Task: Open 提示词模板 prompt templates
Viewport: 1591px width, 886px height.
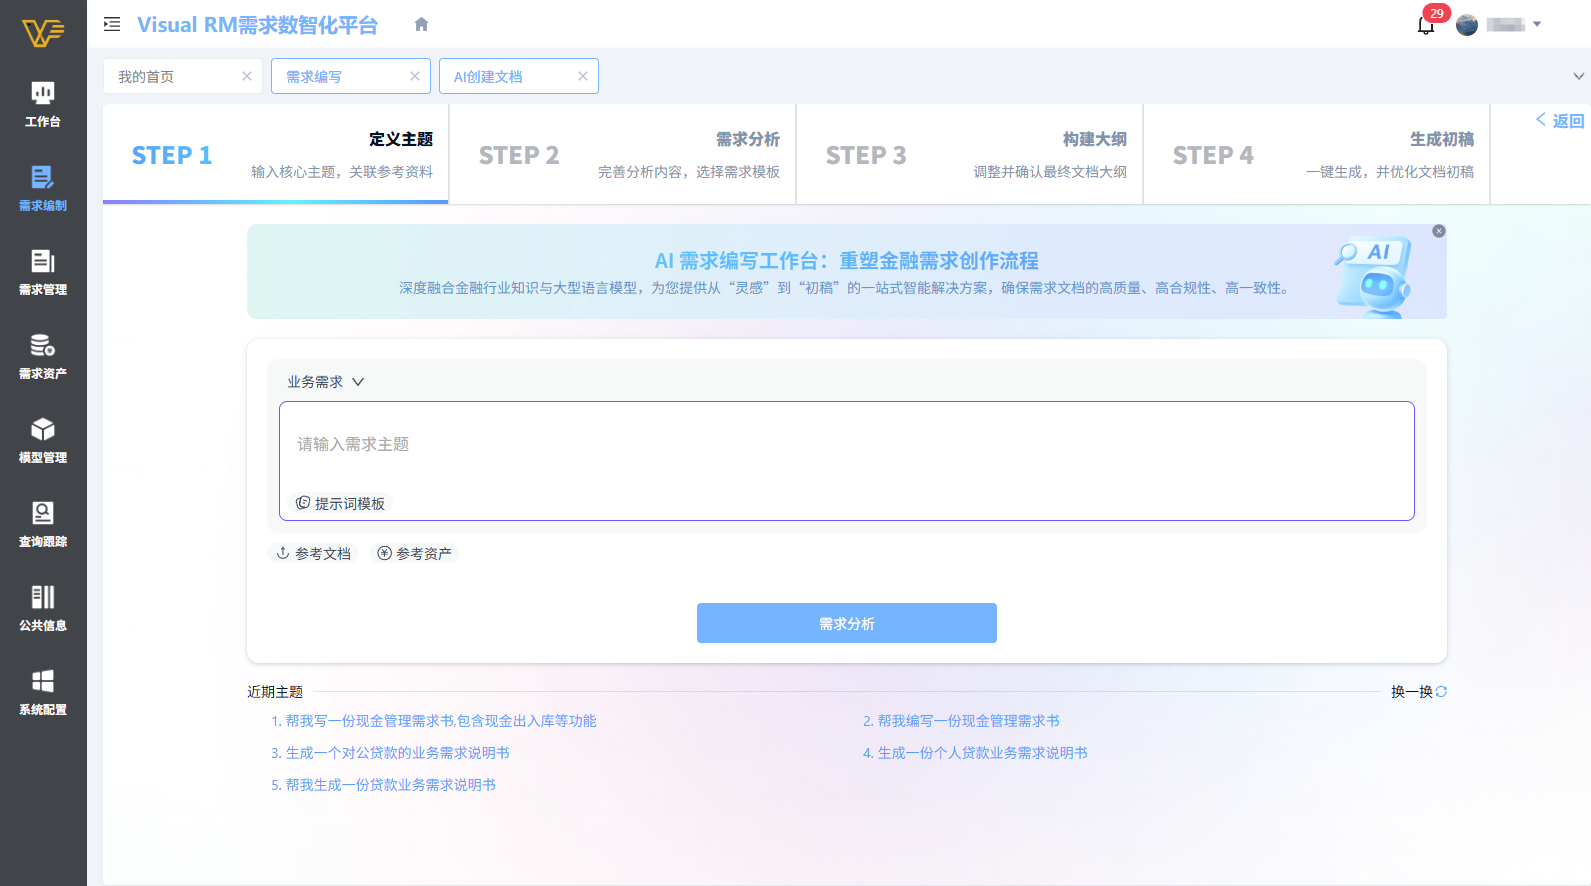Action: 340,503
